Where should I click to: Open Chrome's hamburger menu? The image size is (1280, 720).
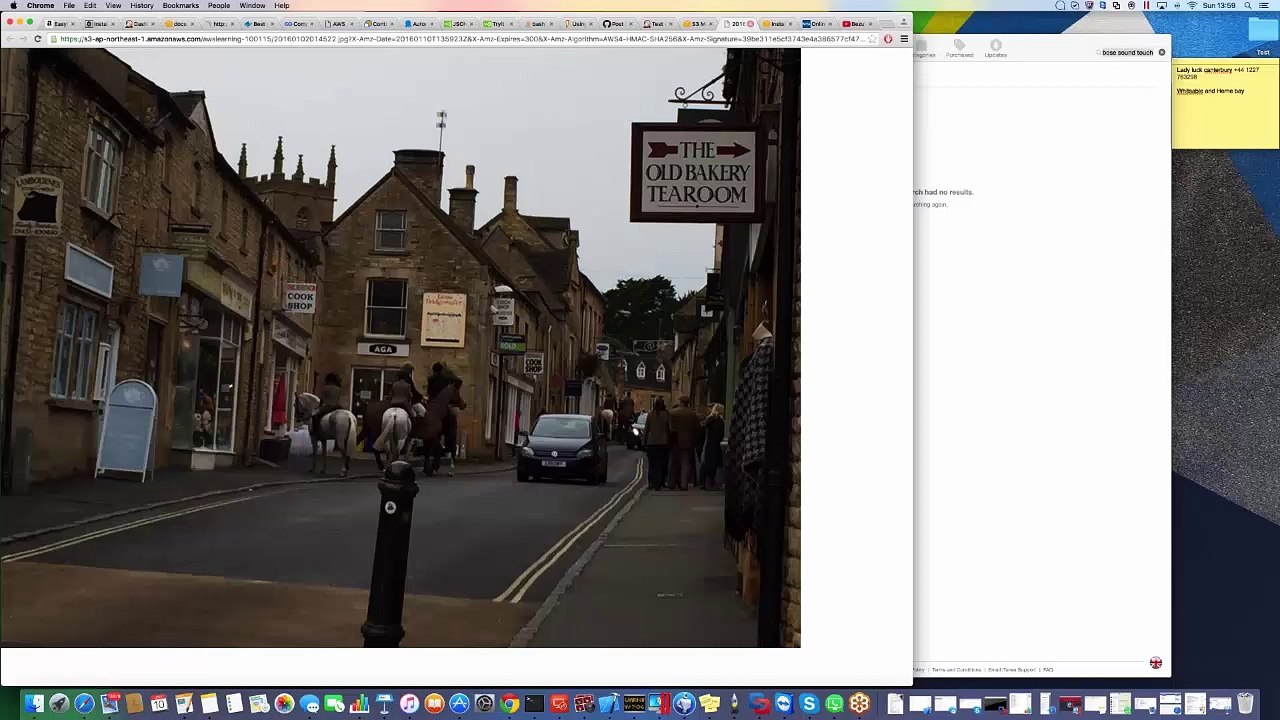[x=904, y=39]
